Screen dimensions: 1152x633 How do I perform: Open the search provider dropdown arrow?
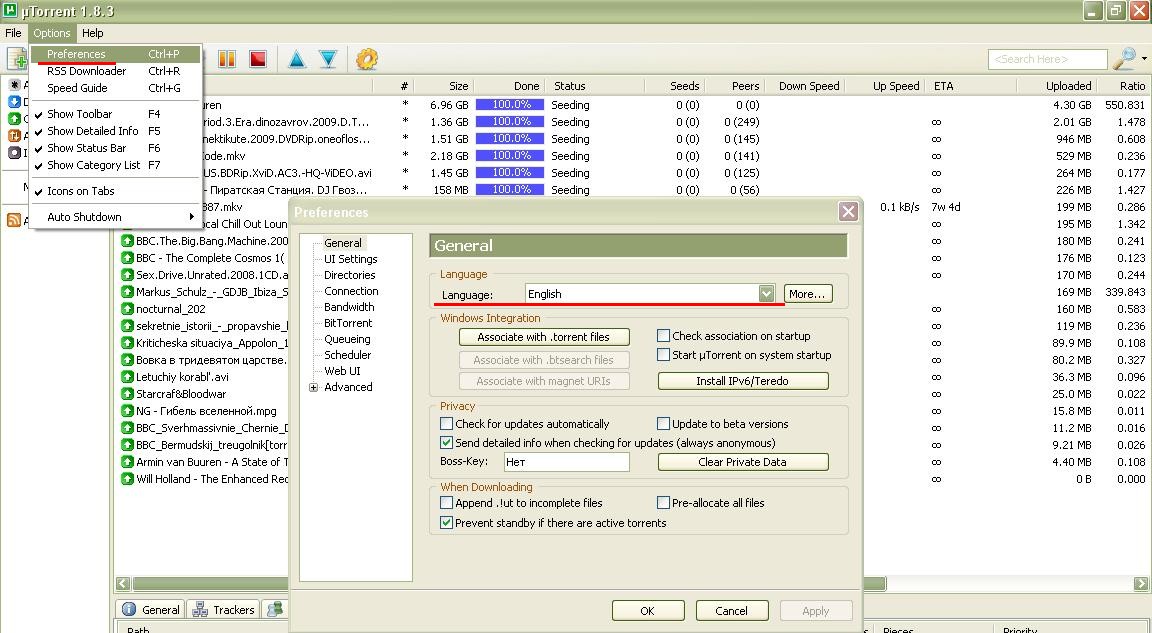1142,60
